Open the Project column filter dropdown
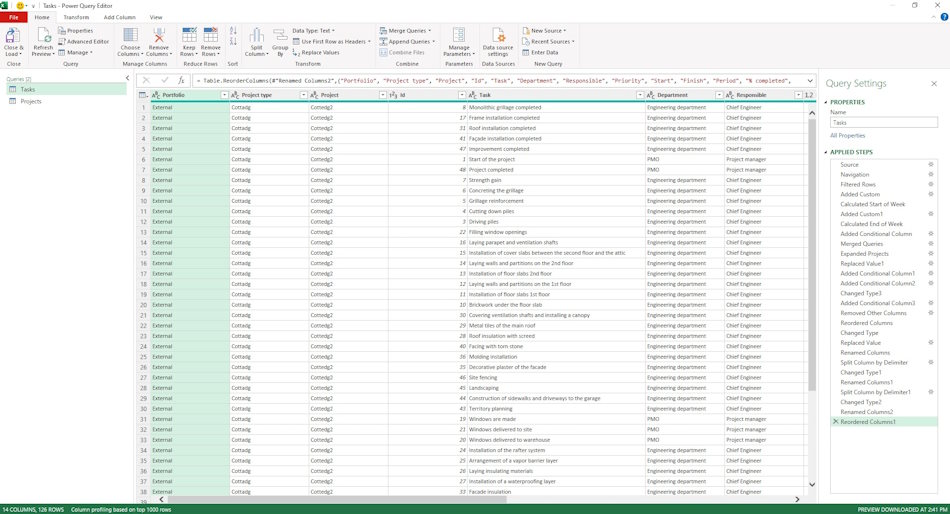The width and height of the screenshot is (950, 514). (383, 95)
